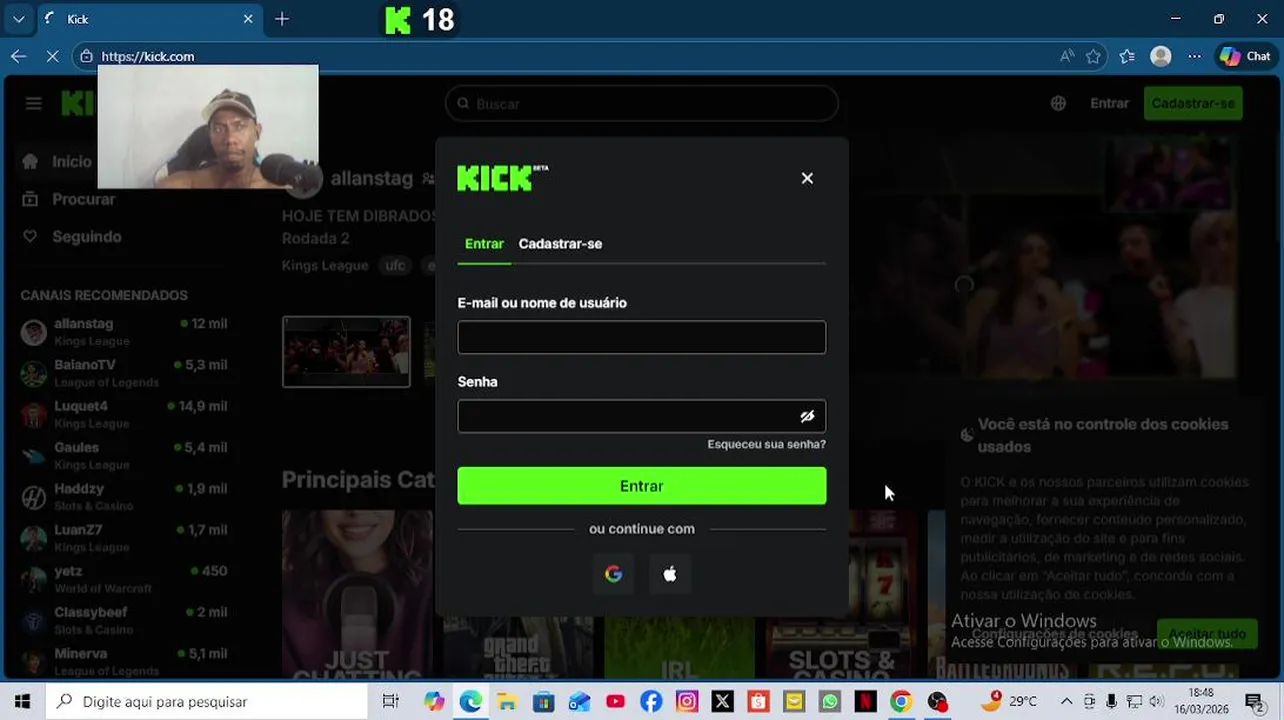Select the Entrar tab in the dialog
This screenshot has height=720, width=1284.
pyautogui.click(x=484, y=244)
